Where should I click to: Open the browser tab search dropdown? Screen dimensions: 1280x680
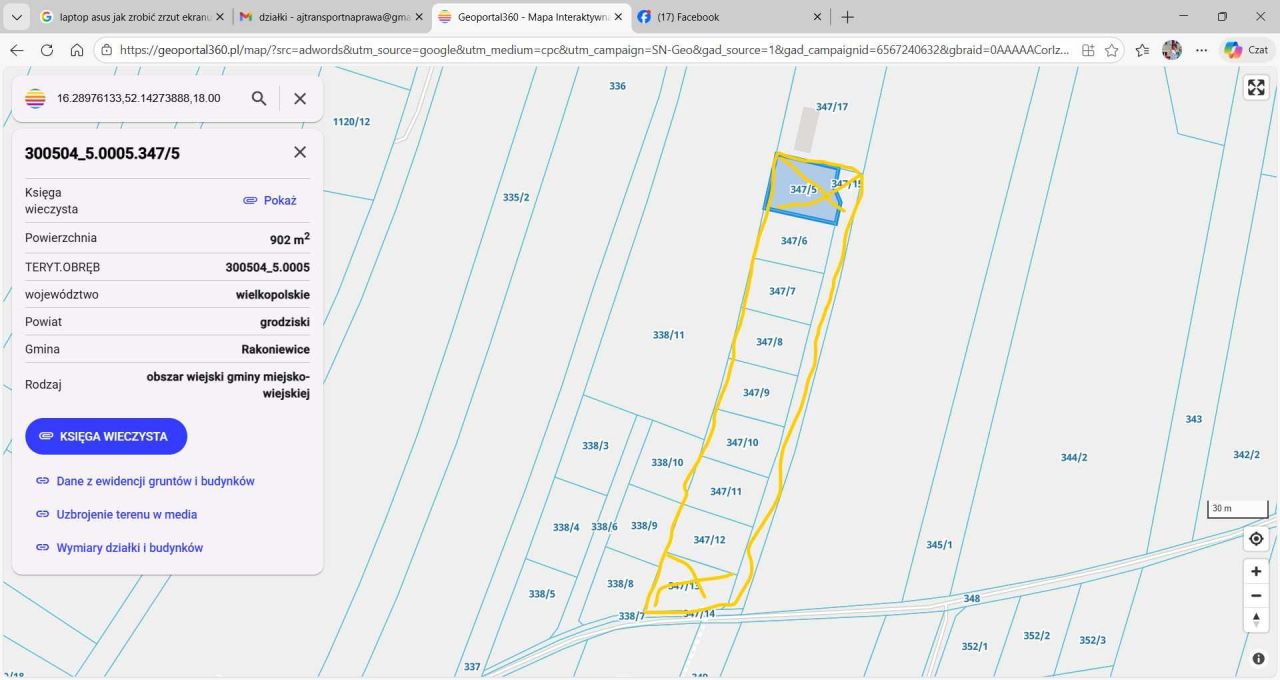[15, 17]
